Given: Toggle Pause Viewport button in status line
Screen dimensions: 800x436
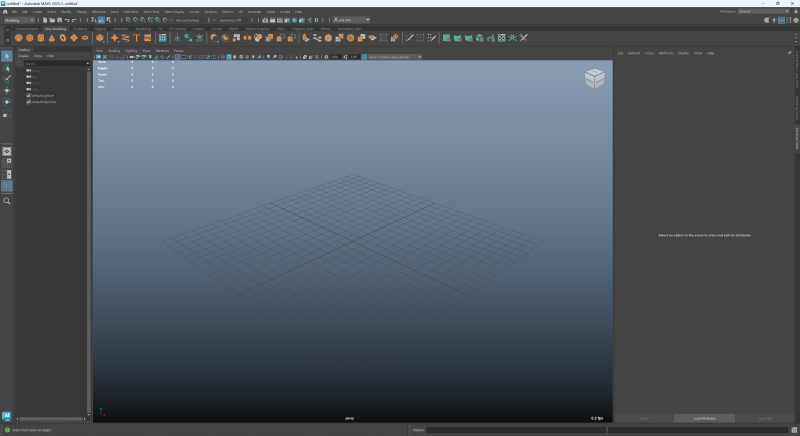Looking at the screenshot, I should [316, 20].
